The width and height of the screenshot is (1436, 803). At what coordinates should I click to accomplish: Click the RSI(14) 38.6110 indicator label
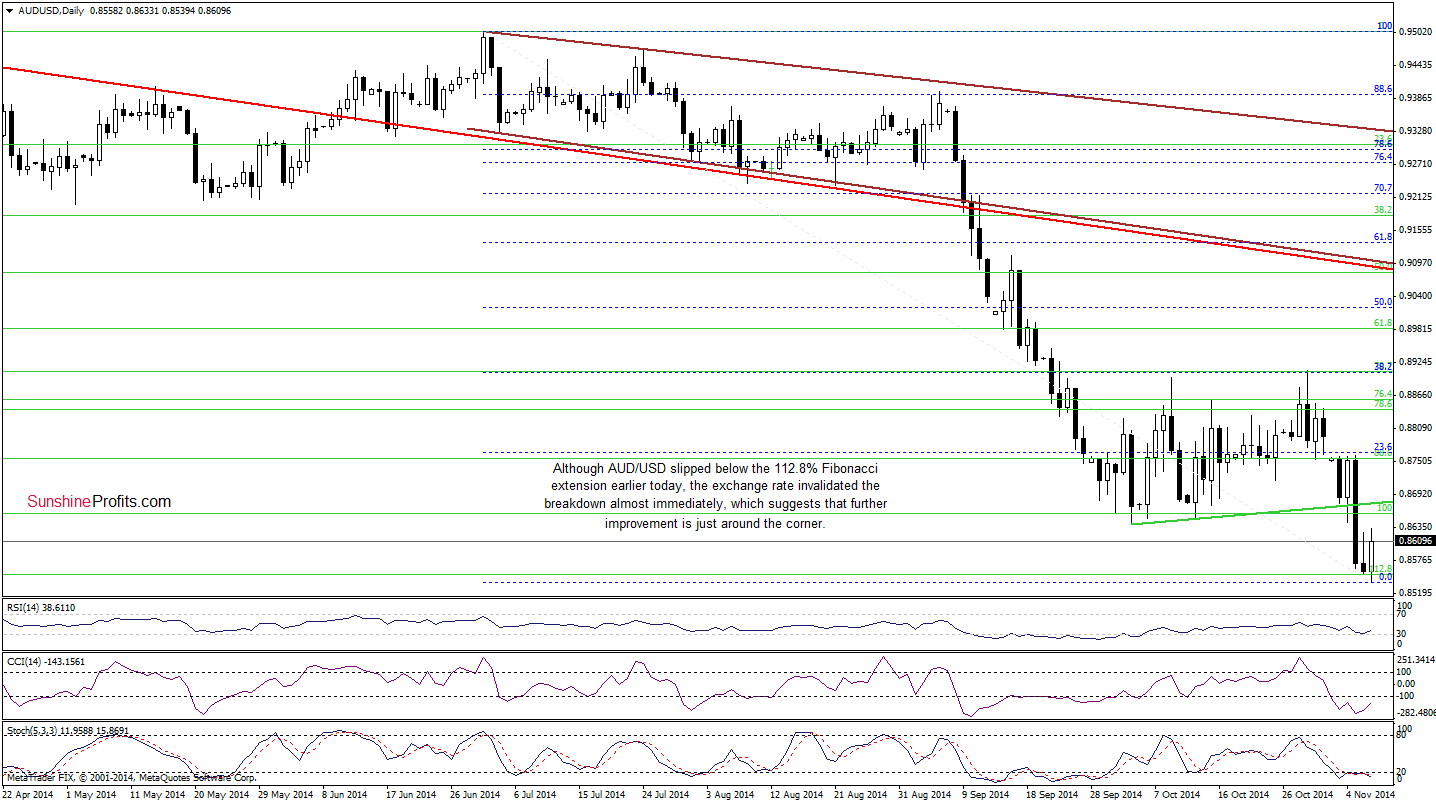pyautogui.click(x=41, y=607)
